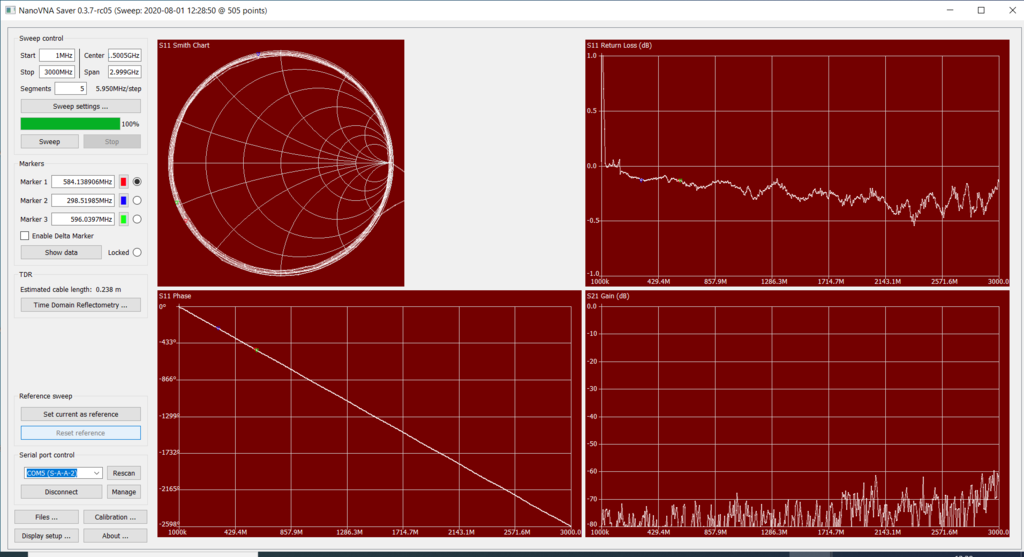
Task: Click the Show data button
Action: 61,253
